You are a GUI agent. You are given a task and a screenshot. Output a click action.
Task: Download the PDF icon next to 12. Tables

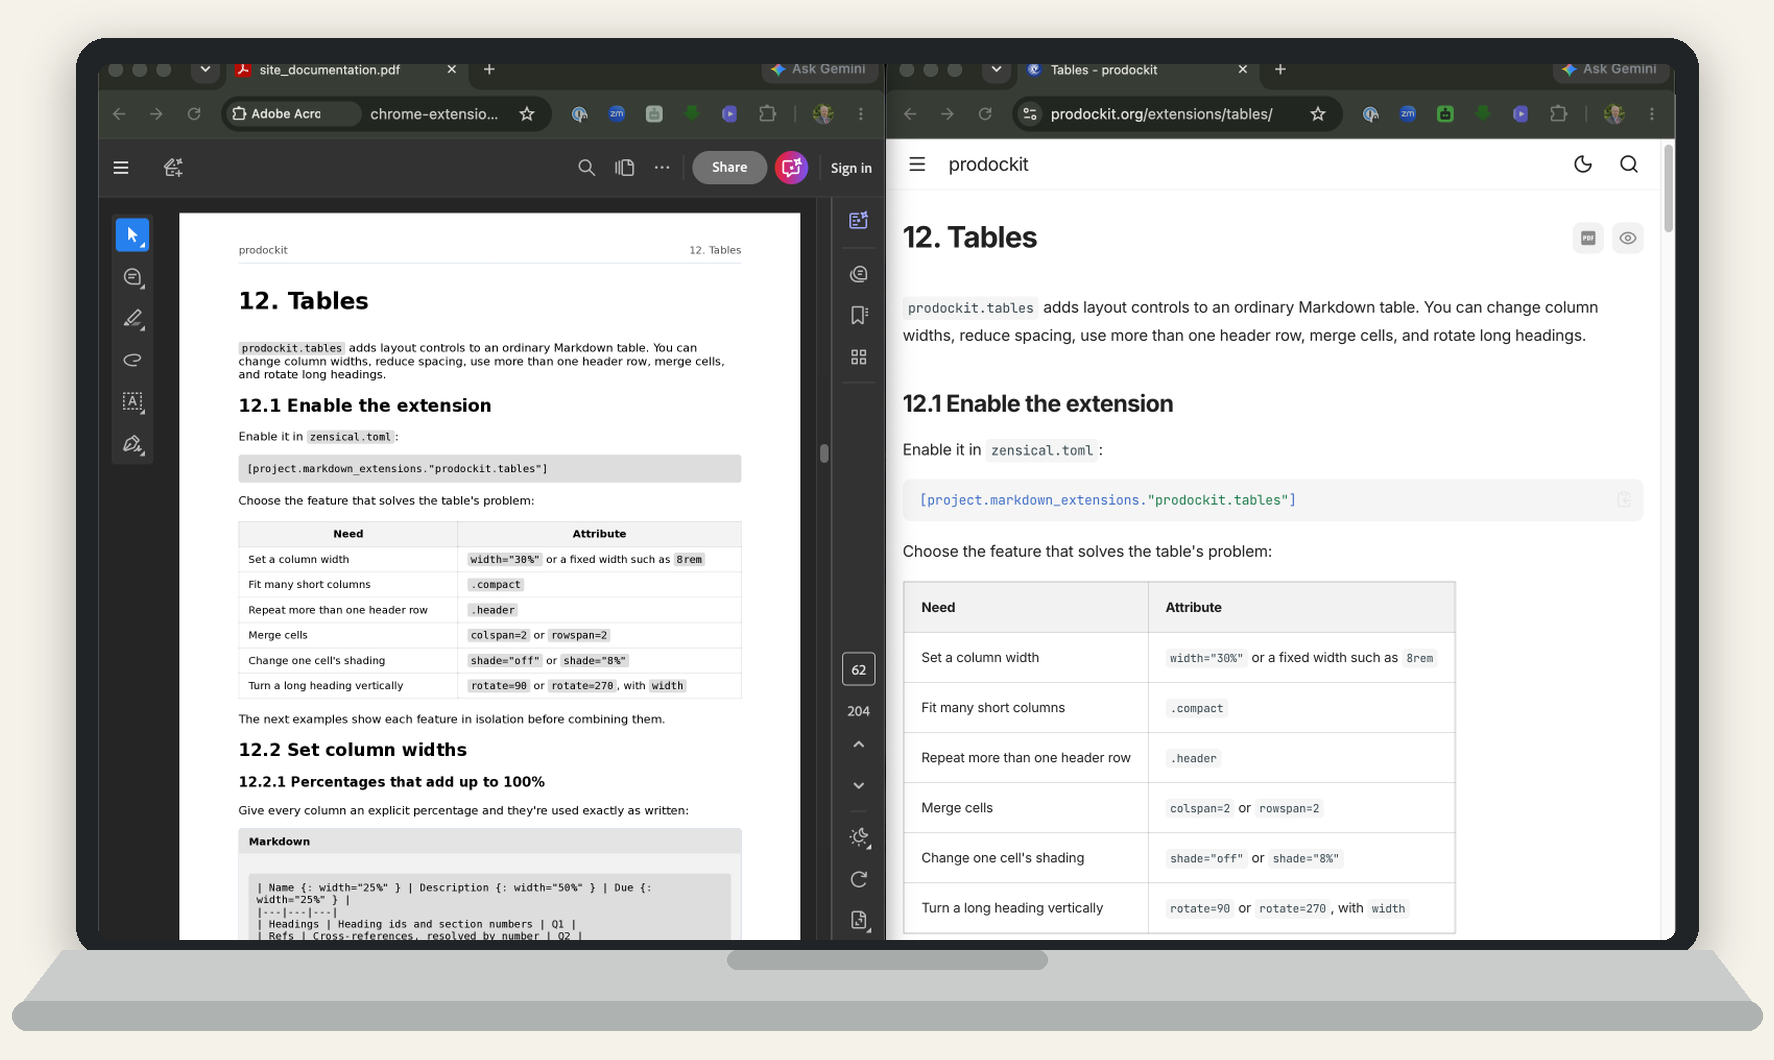1587,238
